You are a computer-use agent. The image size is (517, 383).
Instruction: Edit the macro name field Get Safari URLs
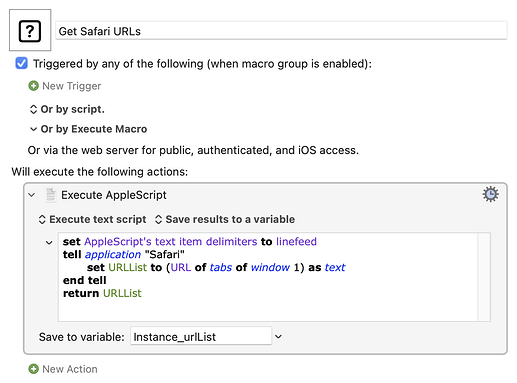(281, 31)
